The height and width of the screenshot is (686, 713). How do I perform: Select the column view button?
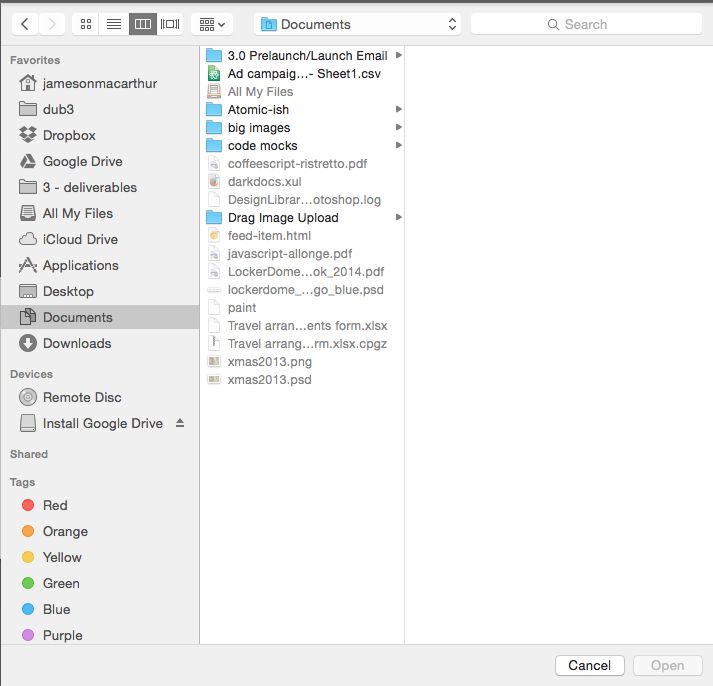143,23
